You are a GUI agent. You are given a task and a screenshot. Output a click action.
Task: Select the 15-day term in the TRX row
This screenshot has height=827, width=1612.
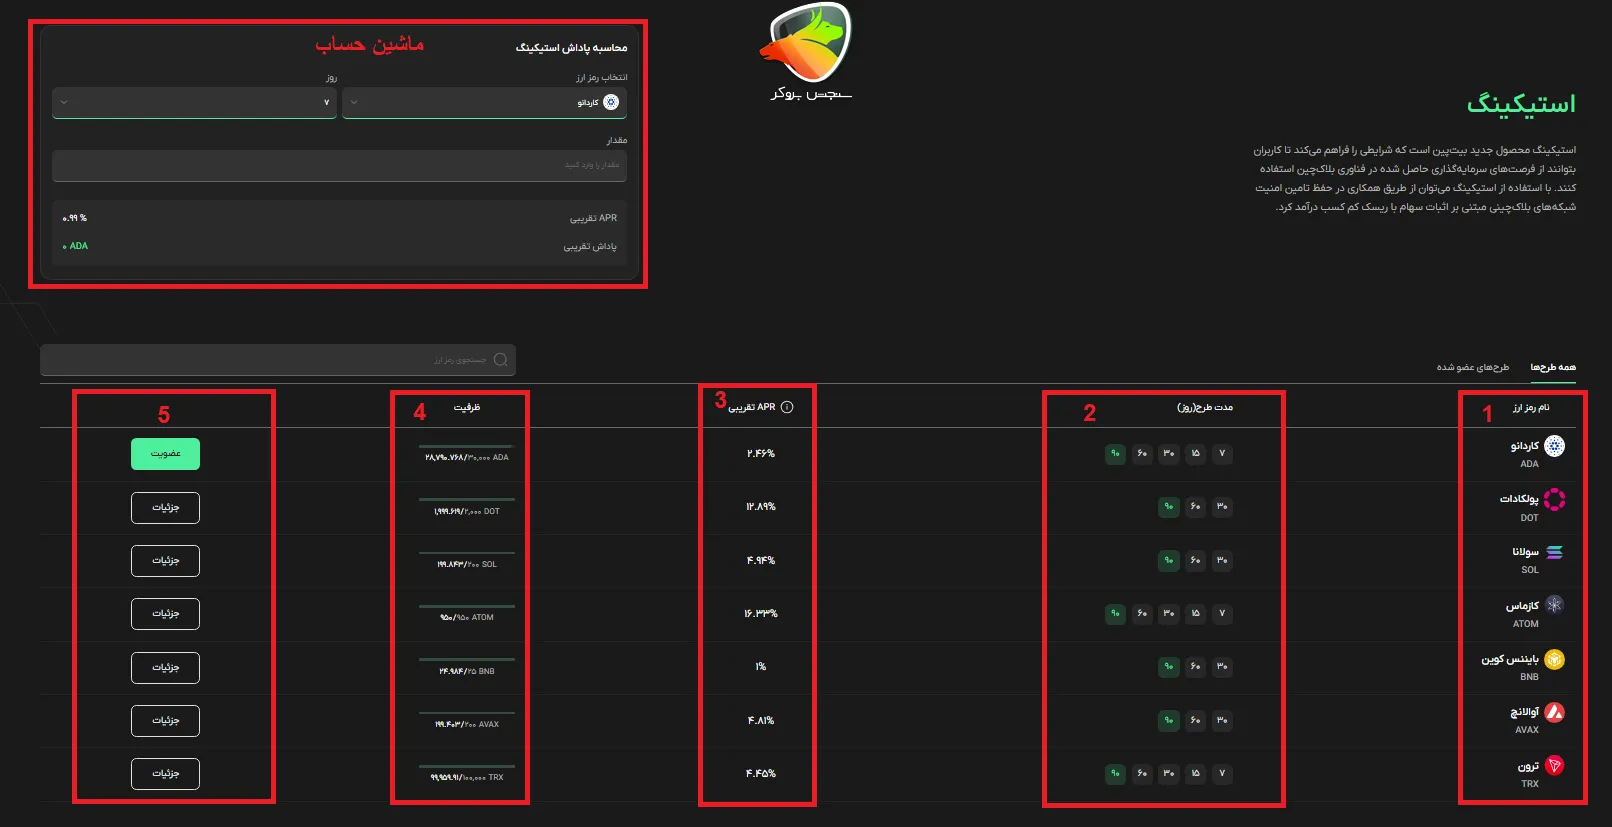click(x=1195, y=774)
